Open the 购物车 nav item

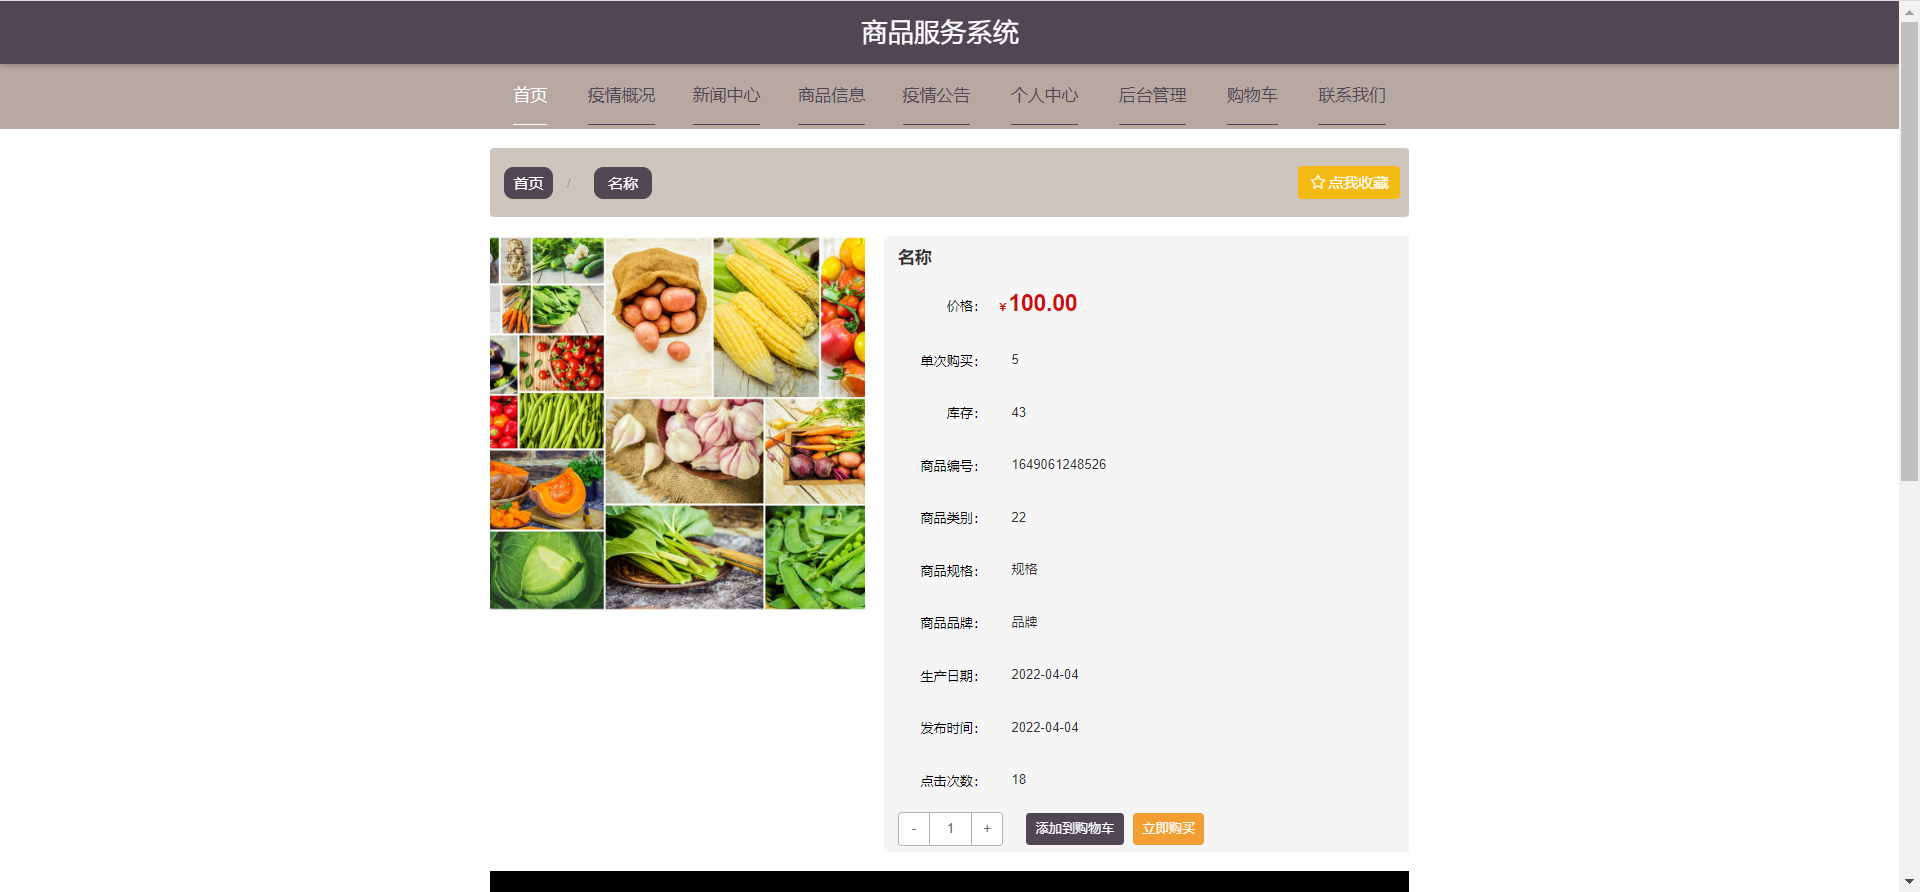click(1252, 95)
